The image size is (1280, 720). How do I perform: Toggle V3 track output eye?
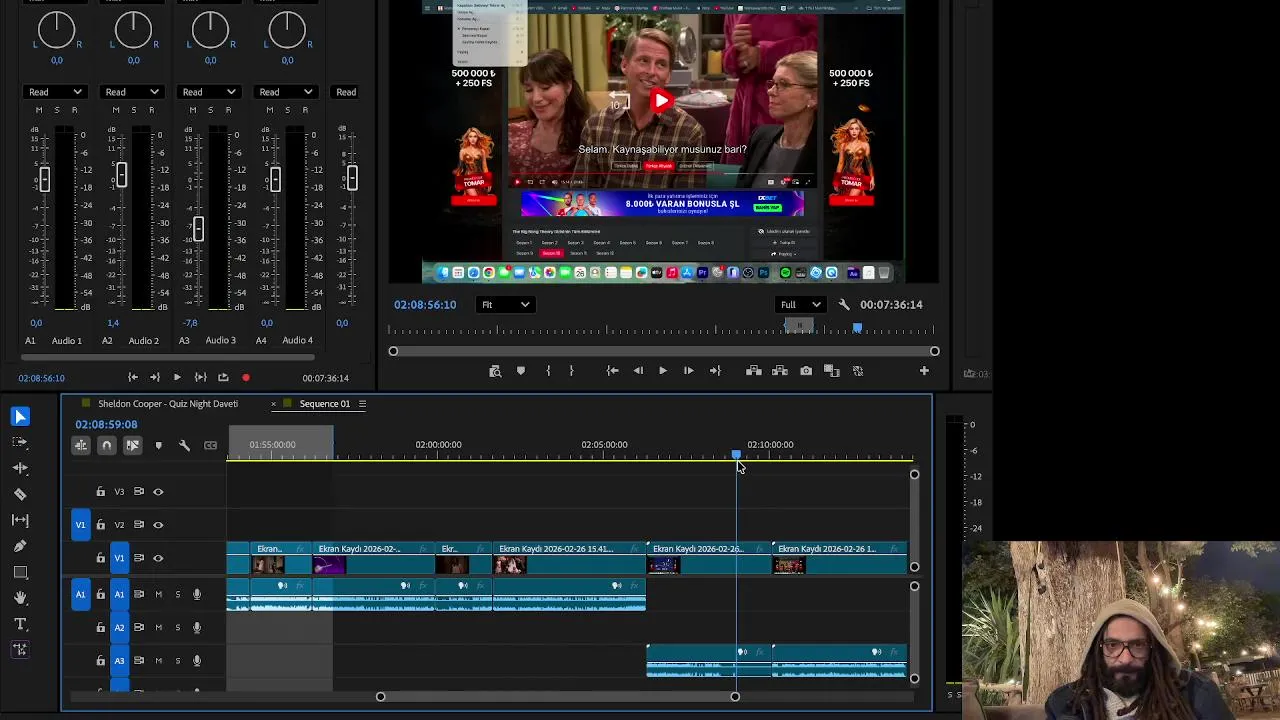[158, 492]
